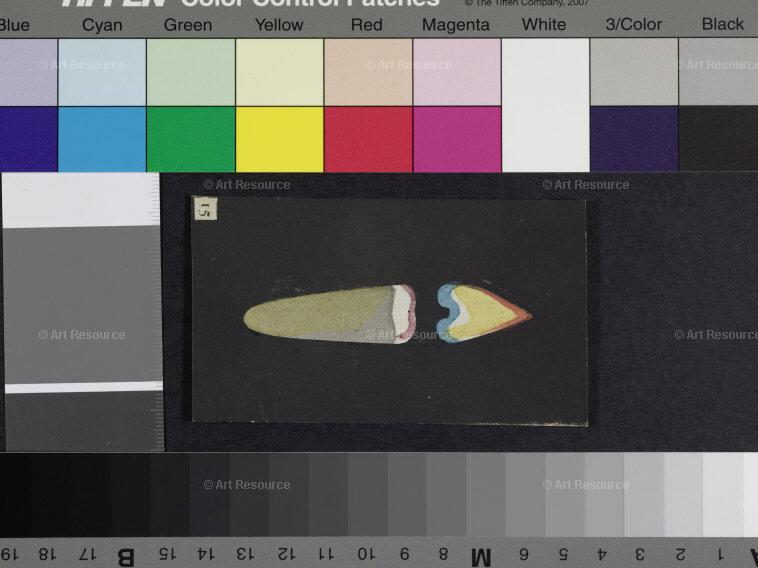Click the grayscale number '10'
The image size is (758, 568).
365,553
